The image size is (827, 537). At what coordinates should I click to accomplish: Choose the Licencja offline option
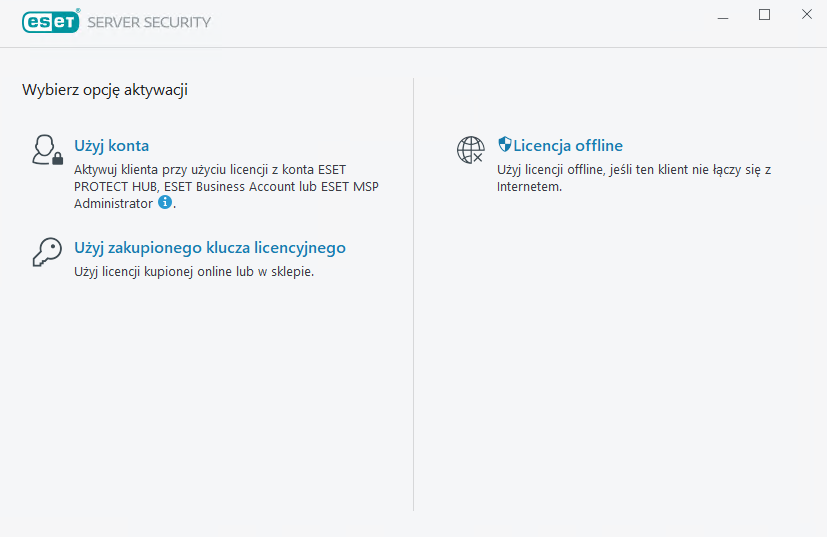(x=568, y=146)
